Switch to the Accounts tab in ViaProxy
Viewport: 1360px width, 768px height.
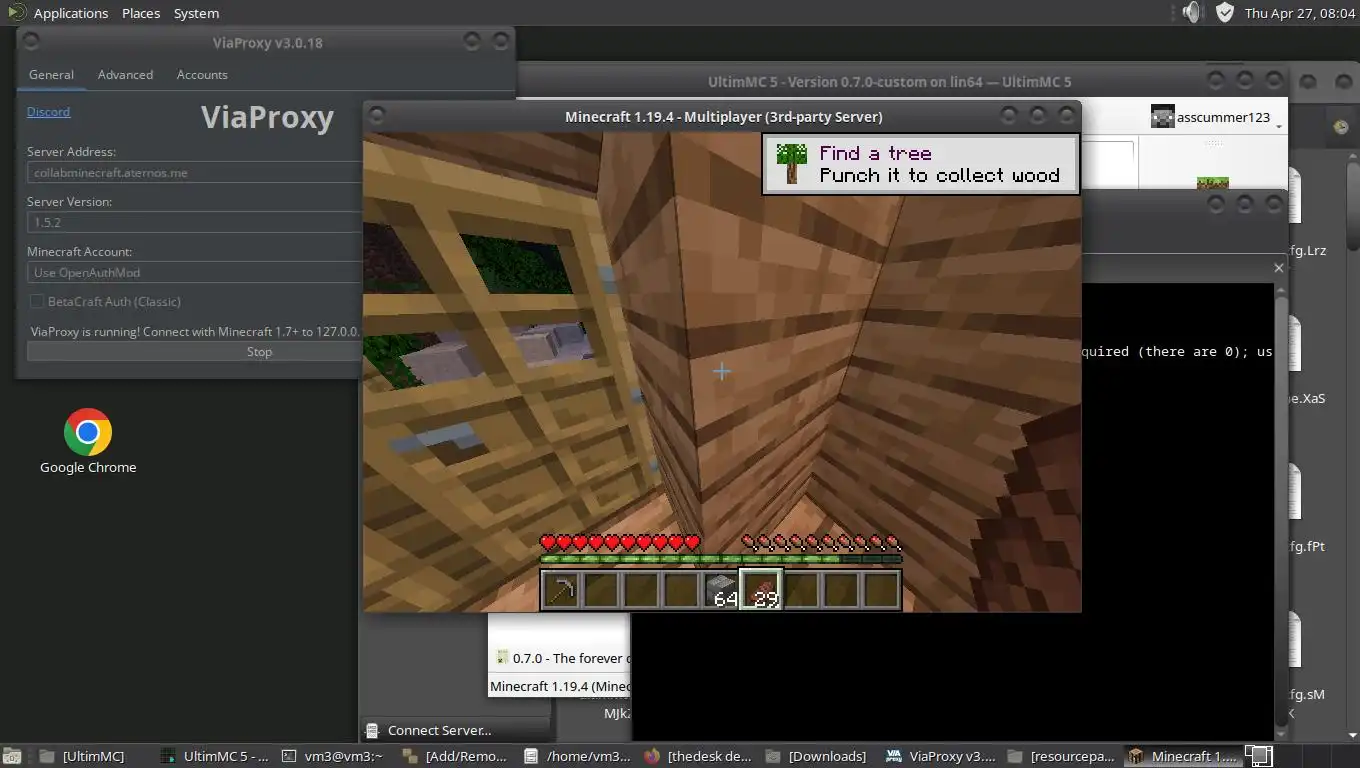[202, 74]
